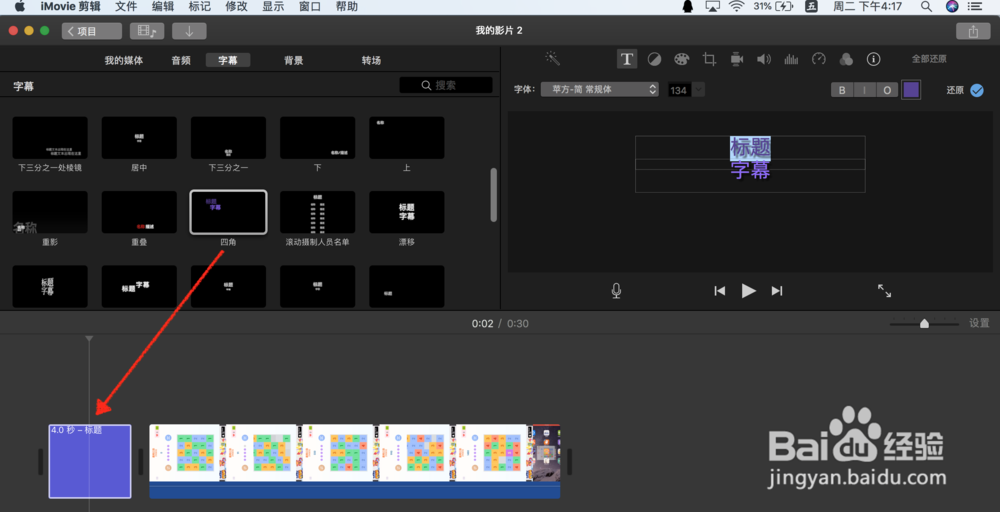Viewport: 1000px width, 512px height.
Task: Open the color balance tool
Action: (x=654, y=59)
